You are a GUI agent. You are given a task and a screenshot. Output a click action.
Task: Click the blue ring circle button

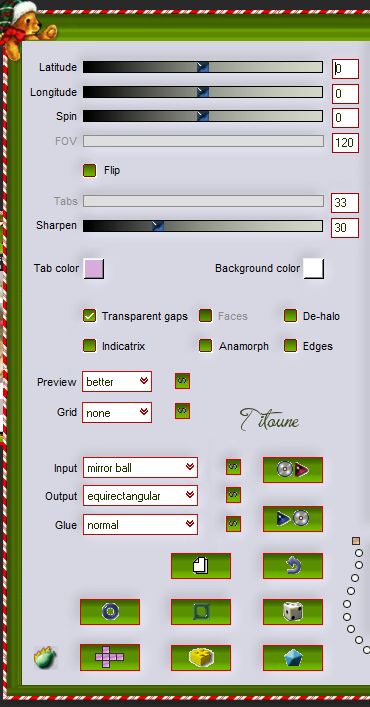(x=110, y=612)
